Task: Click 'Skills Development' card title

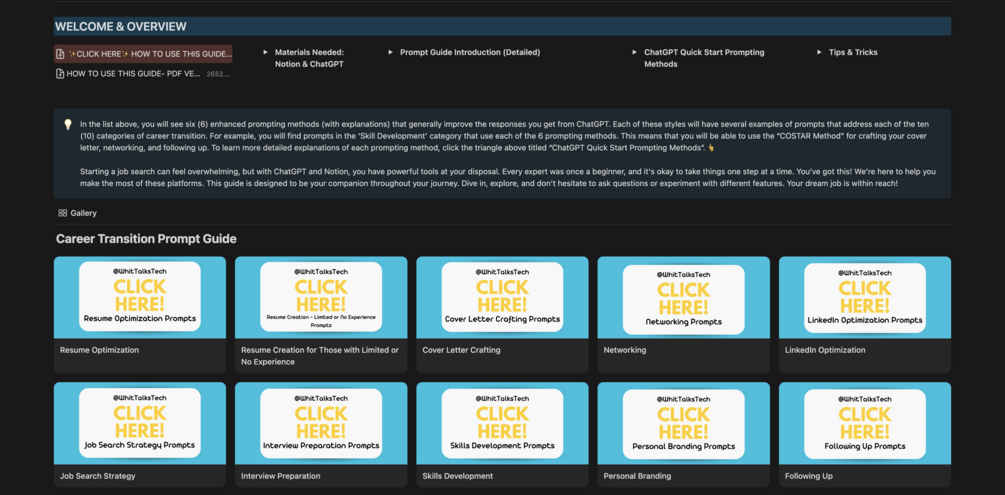Action: (458, 476)
